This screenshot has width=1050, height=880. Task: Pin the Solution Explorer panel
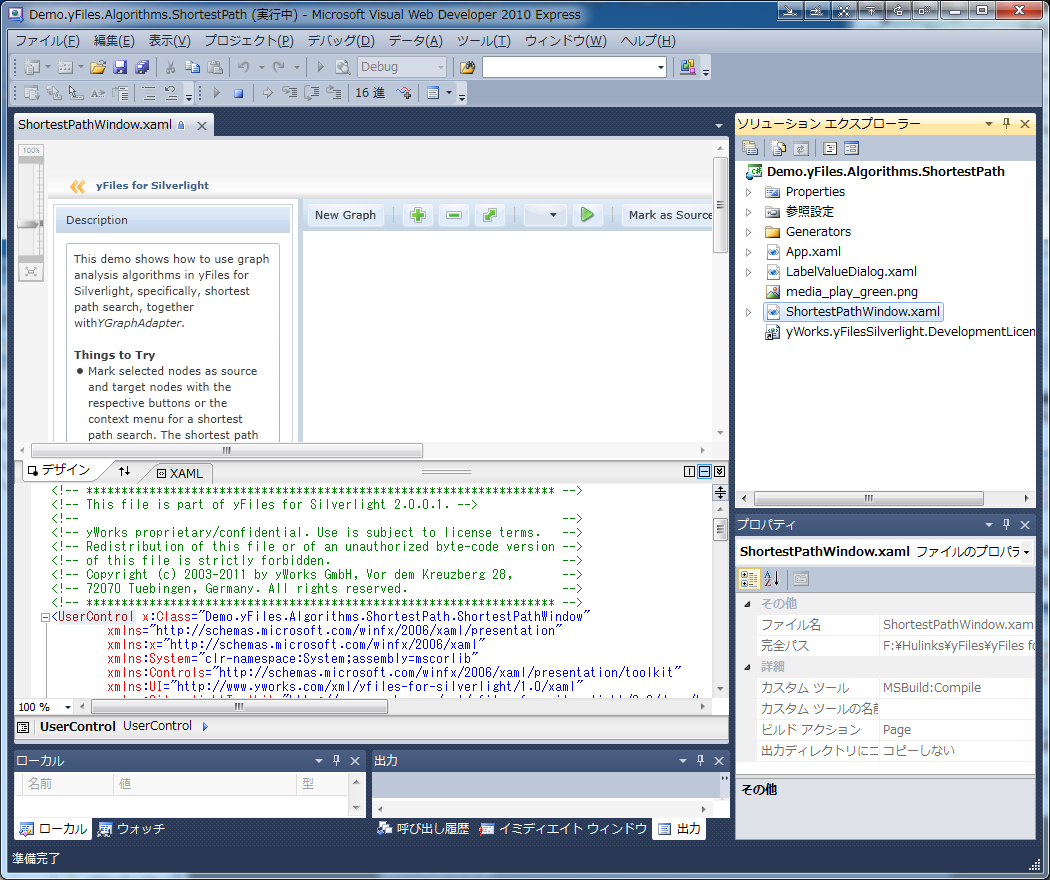pyautogui.click(x=1006, y=123)
